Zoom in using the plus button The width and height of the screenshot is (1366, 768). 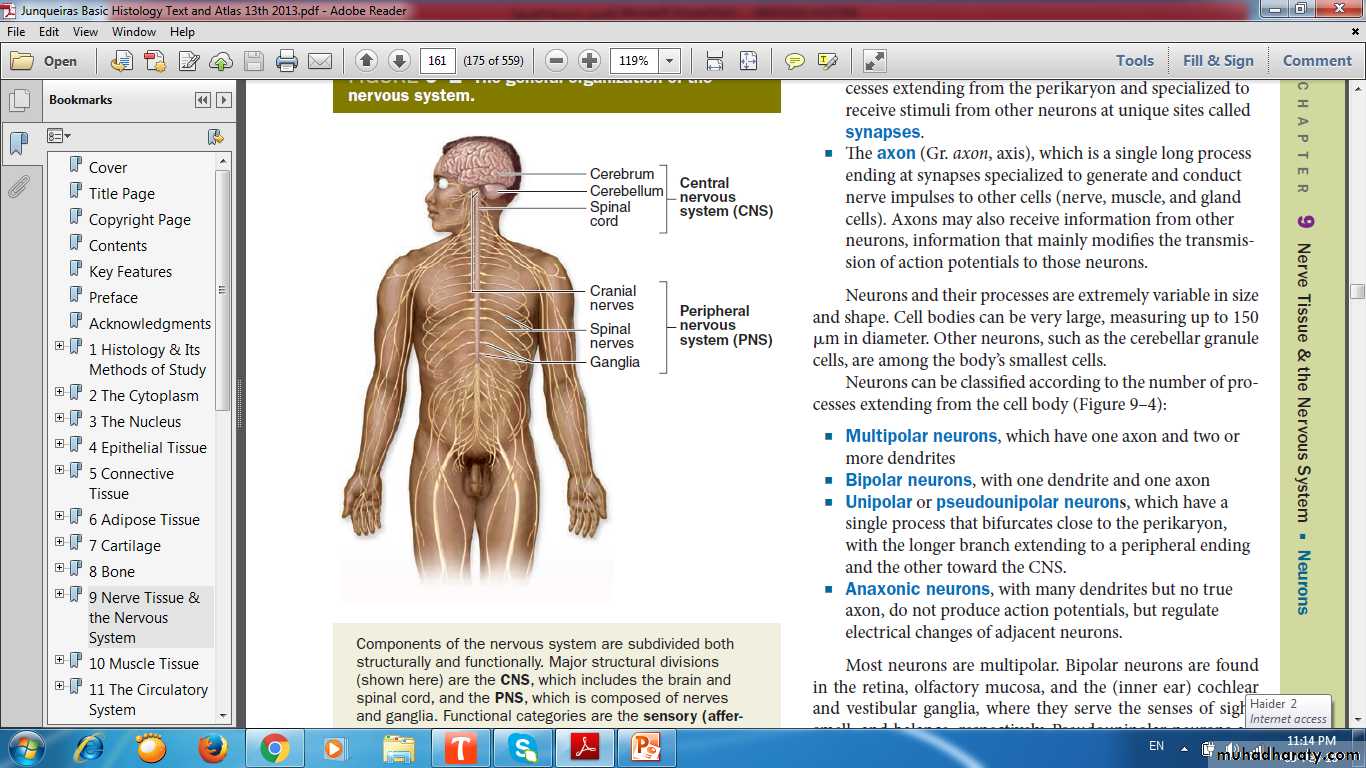point(589,61)
